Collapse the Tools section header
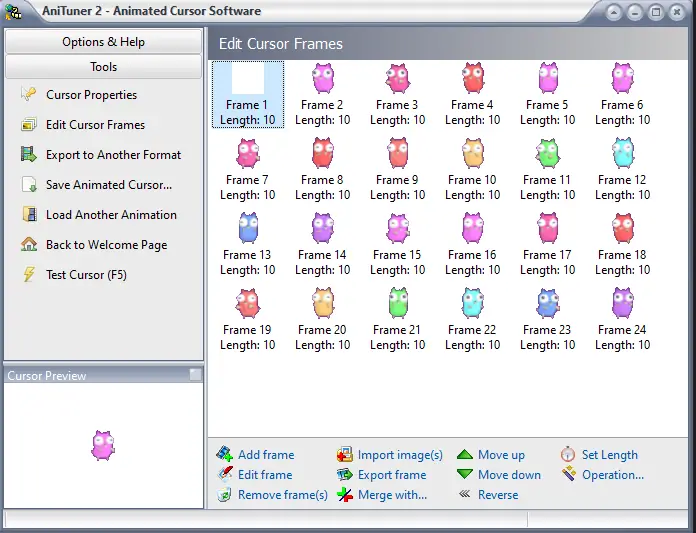 tap(103, 67)
